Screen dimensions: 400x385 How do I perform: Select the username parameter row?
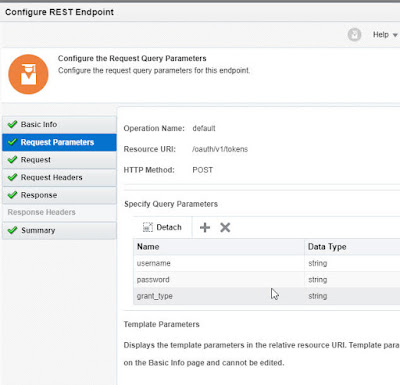point(267,263)
